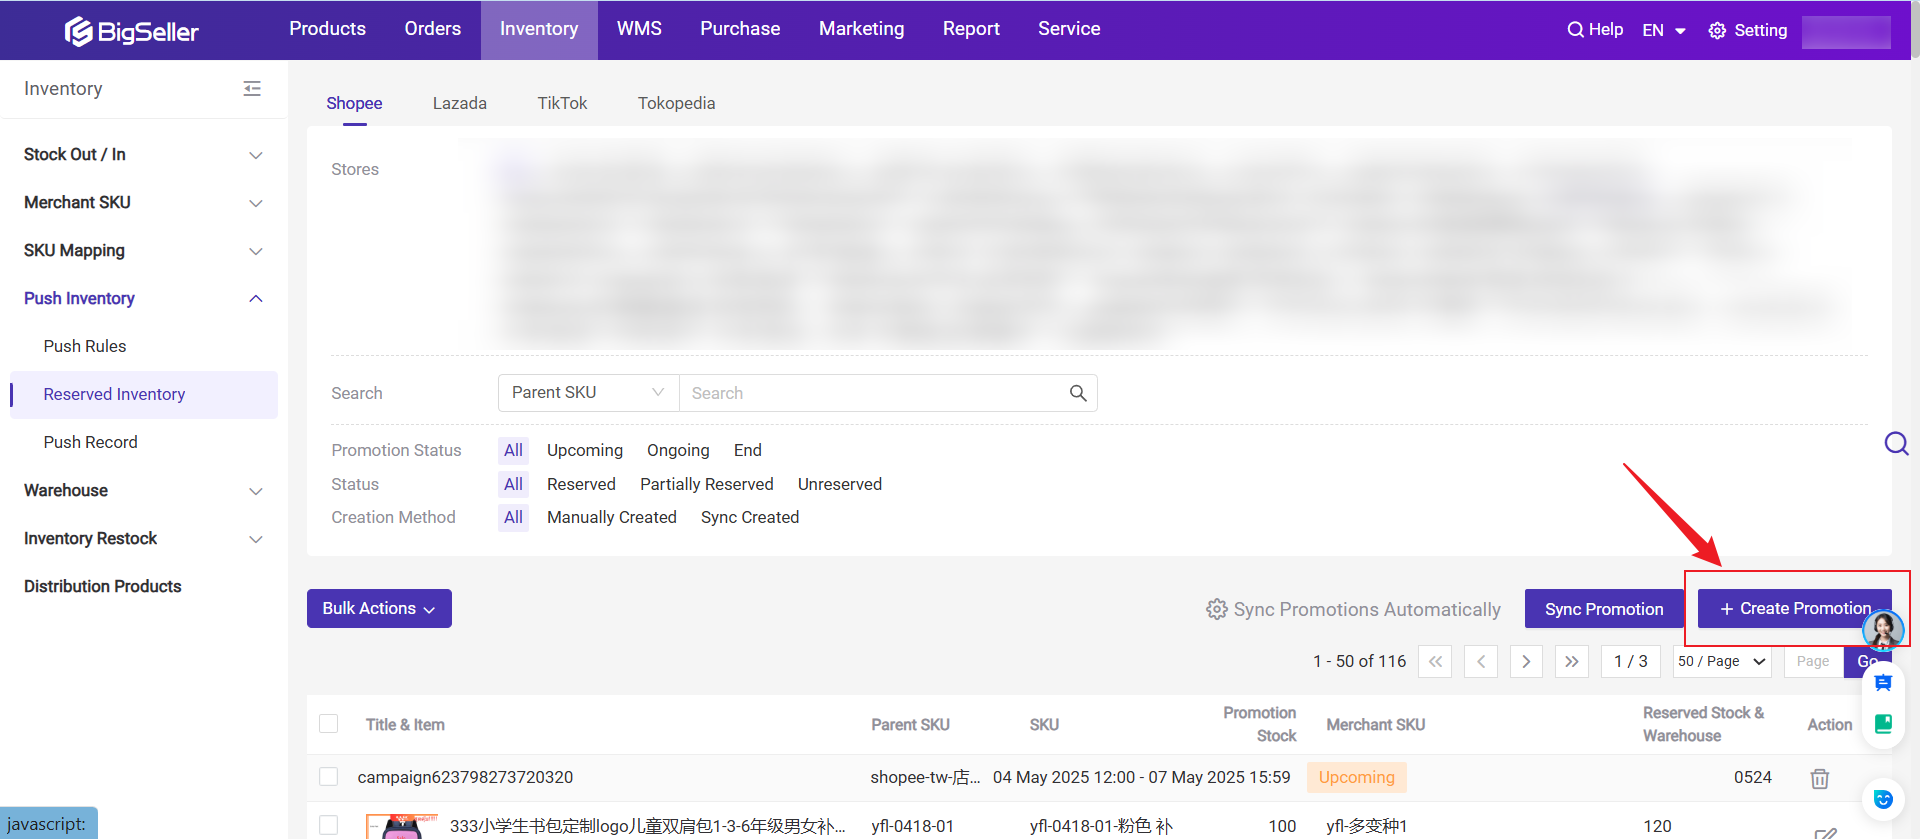Open Service top menu

pyautogui.click(x=1069, y=29)
